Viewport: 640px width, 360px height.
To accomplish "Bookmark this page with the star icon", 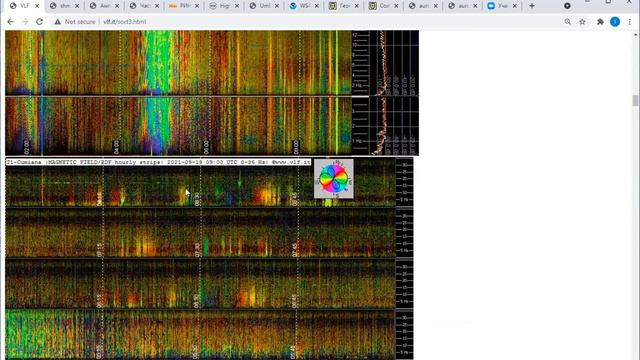I will click(x=582, y=22).
